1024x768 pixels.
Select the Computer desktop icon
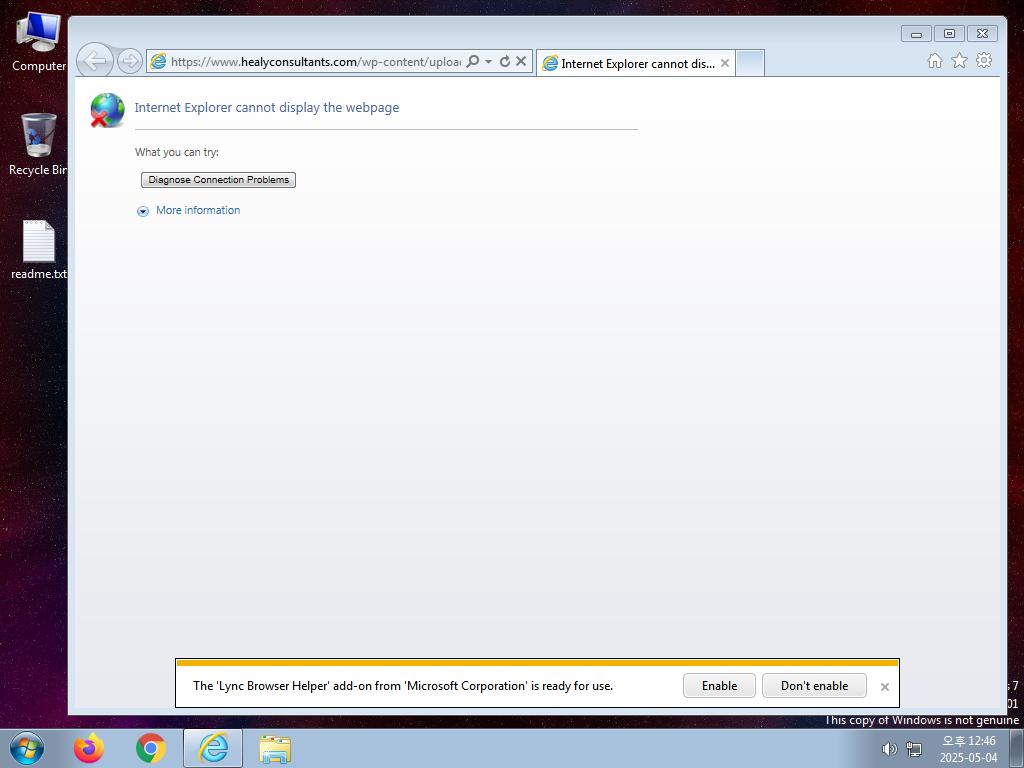(39, 42)
